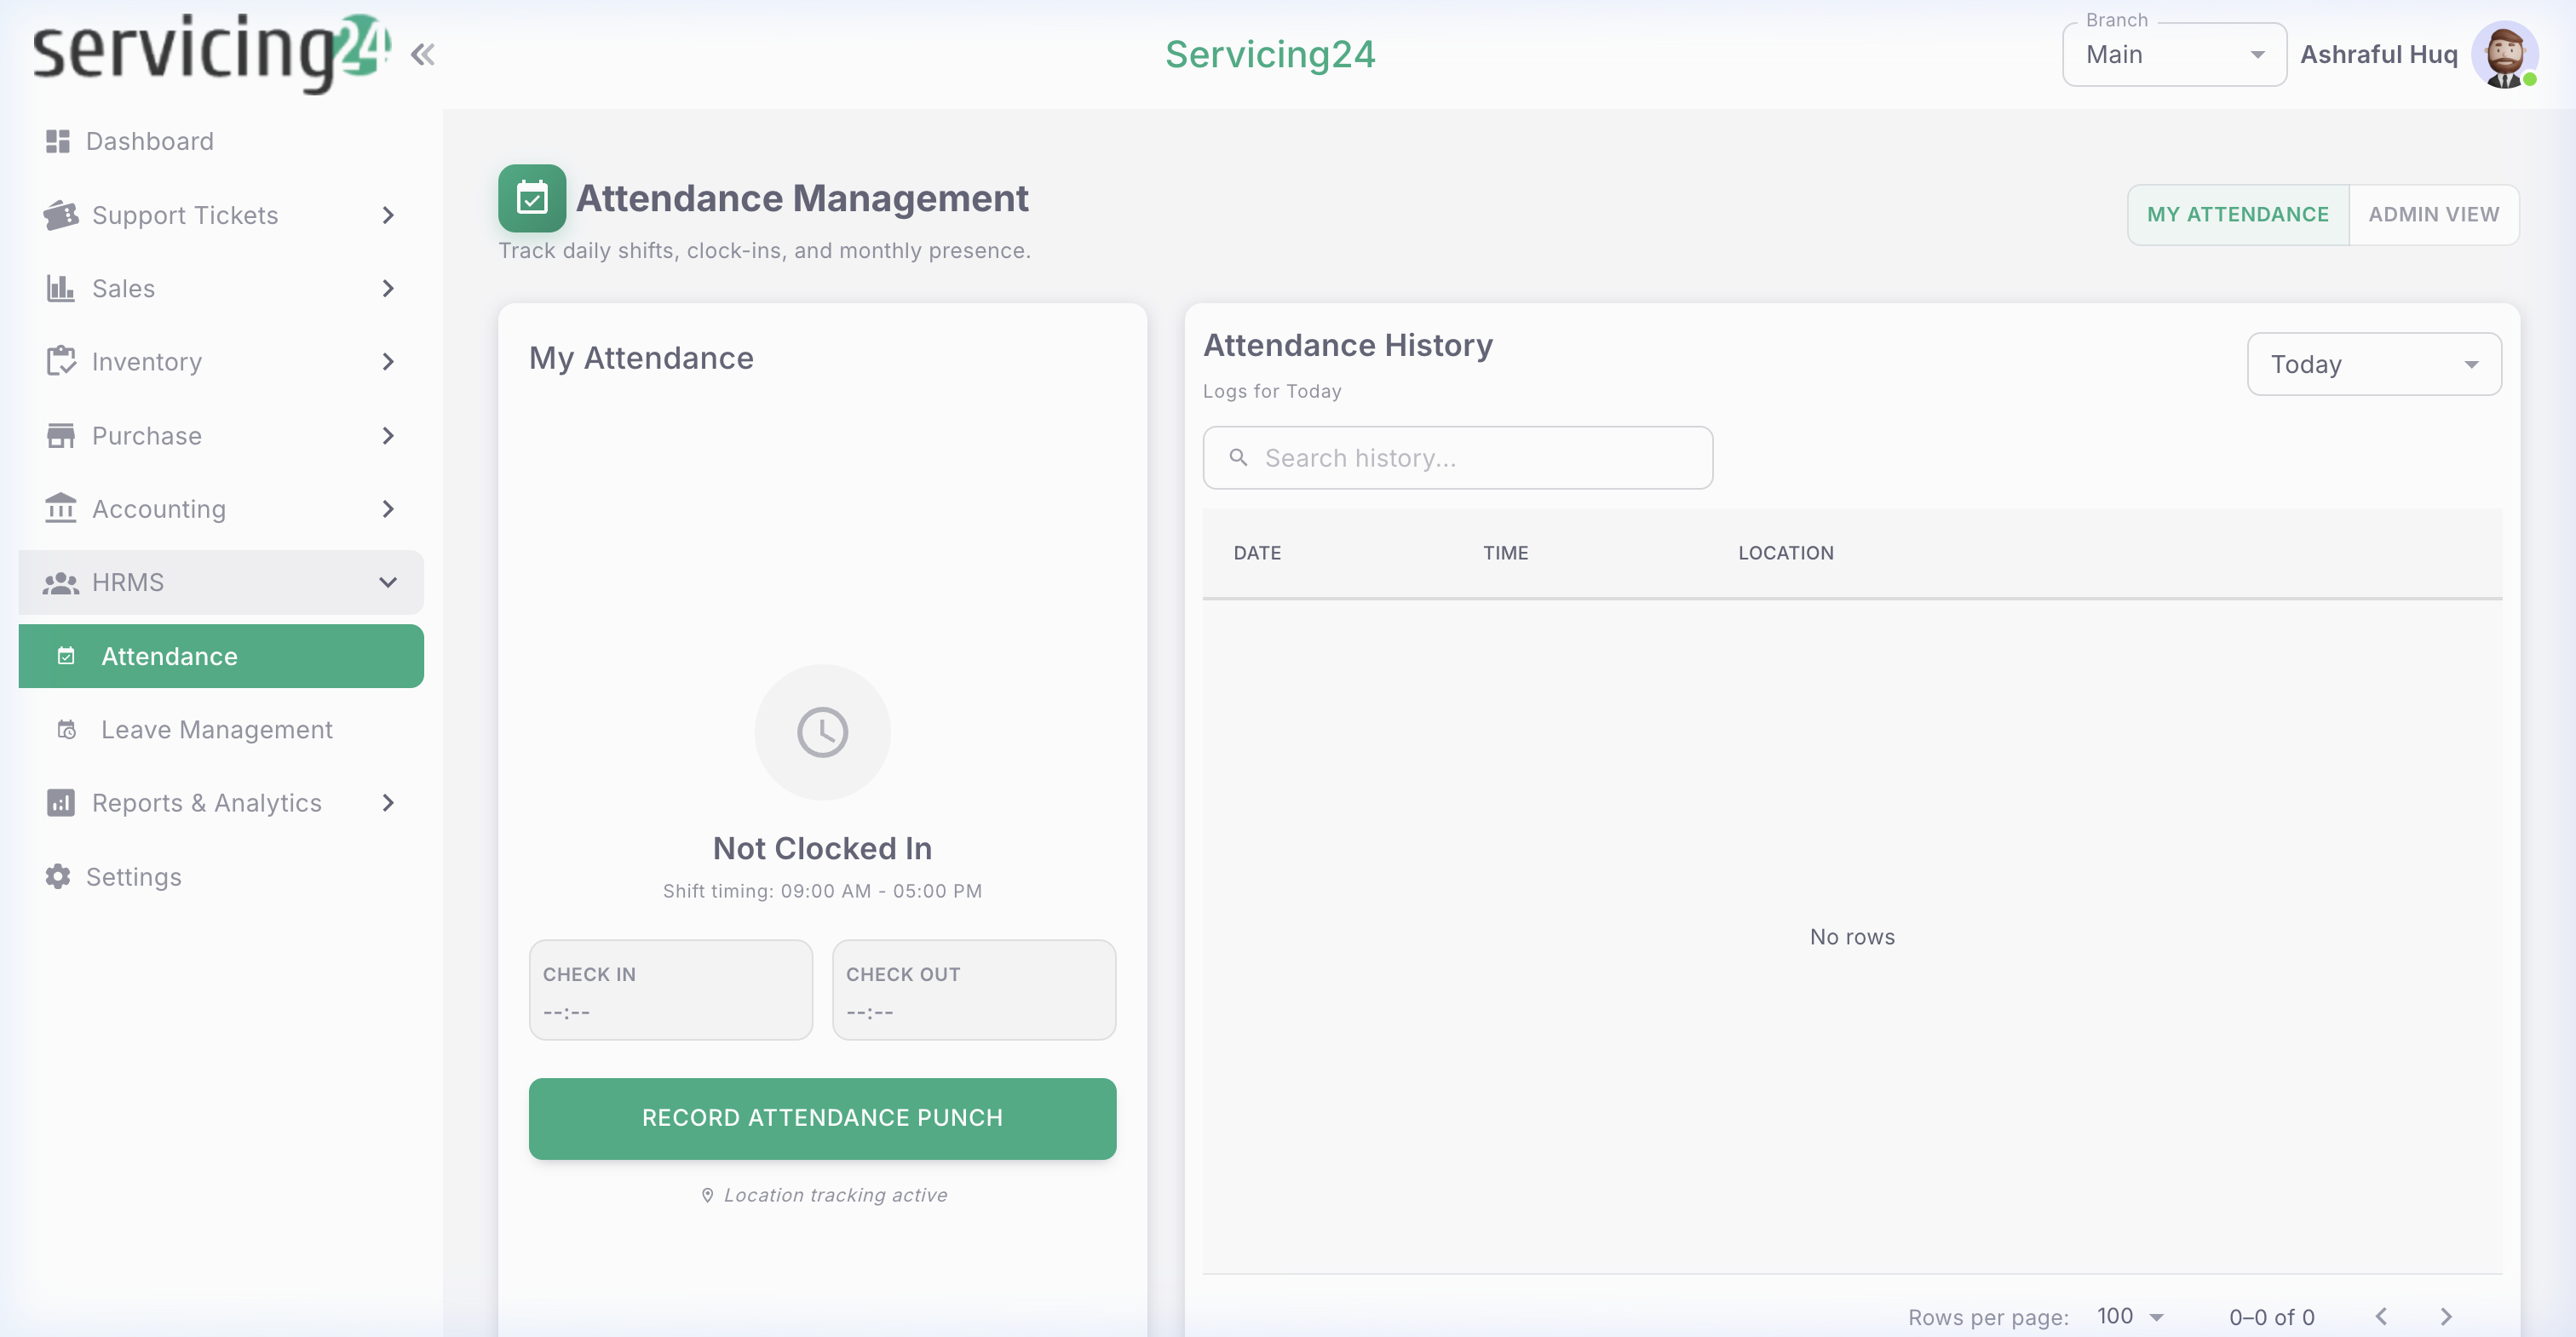Collapse the sidebar with double-chevron icon
This screenshot has height=1337, width=2576.
click(422, 54)
